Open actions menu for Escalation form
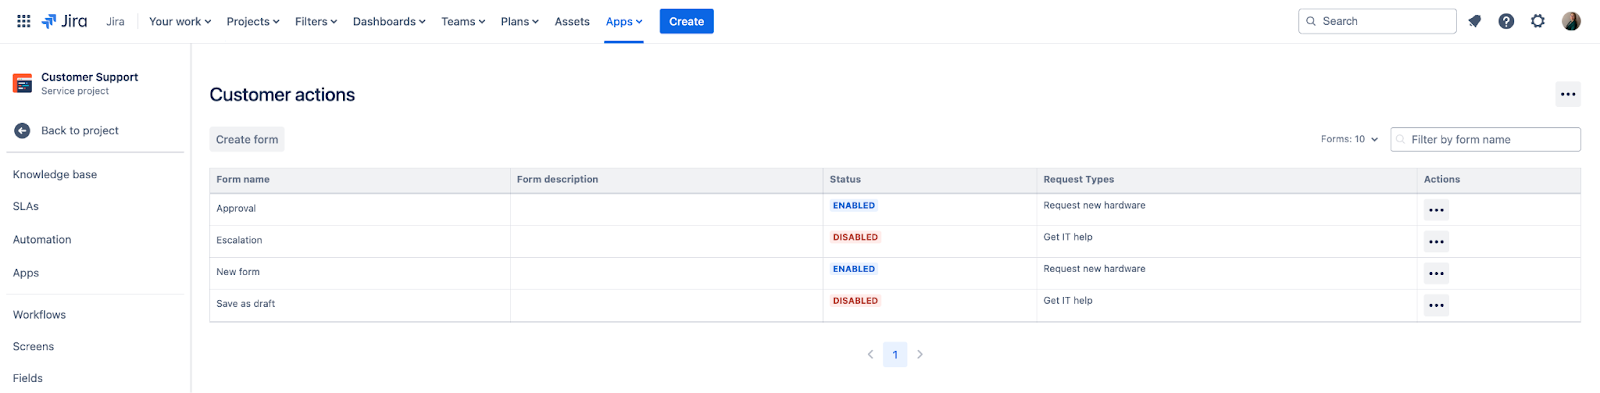This screenshot has width=1600, height=393. (x=1436, y=242)
